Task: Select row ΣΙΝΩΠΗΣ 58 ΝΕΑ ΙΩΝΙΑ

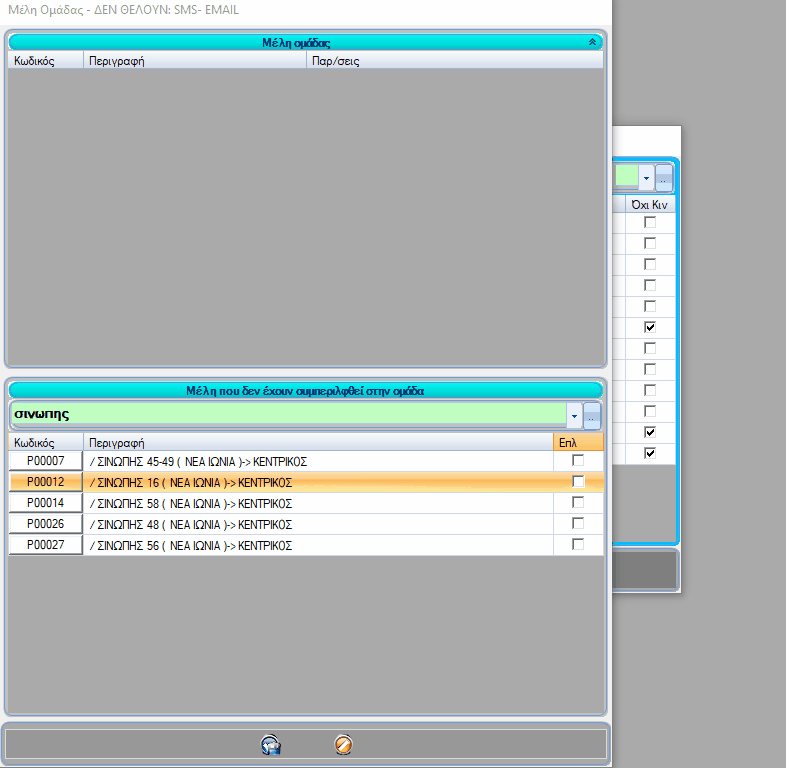Action: point(318,503)
